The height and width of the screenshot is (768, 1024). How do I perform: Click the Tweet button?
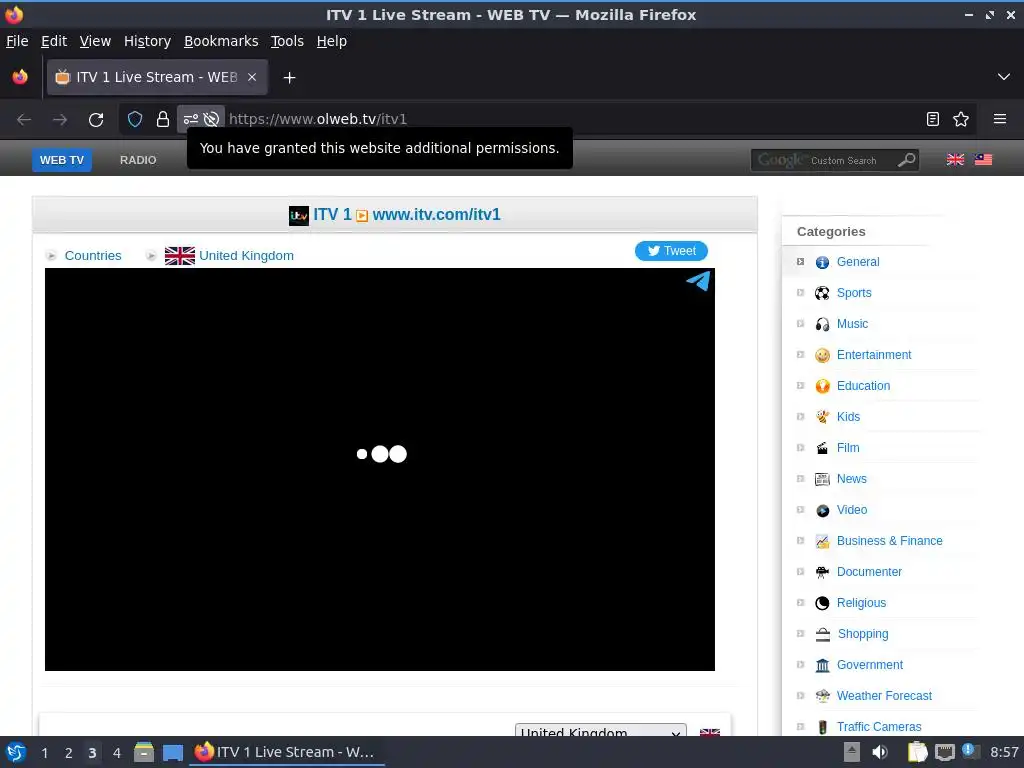[671, 251]
